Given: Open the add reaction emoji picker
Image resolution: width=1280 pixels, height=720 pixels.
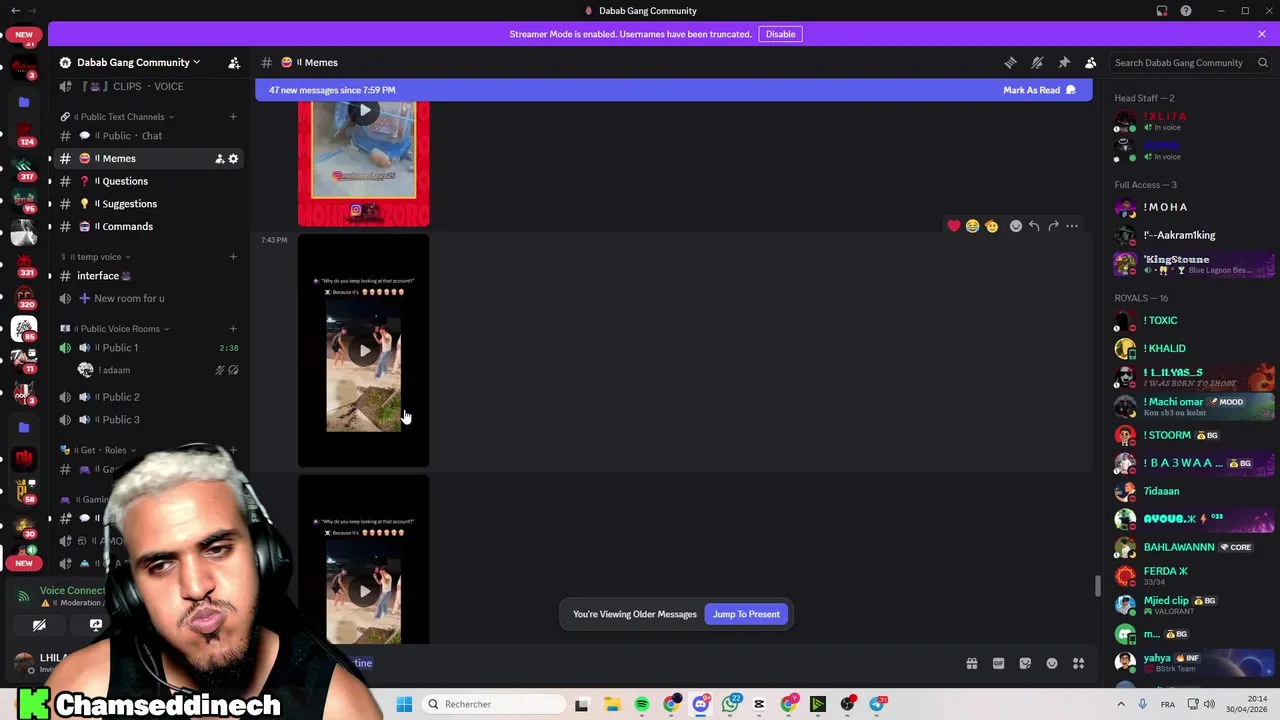Looking at the screenshot, I should click(1016, 226).
